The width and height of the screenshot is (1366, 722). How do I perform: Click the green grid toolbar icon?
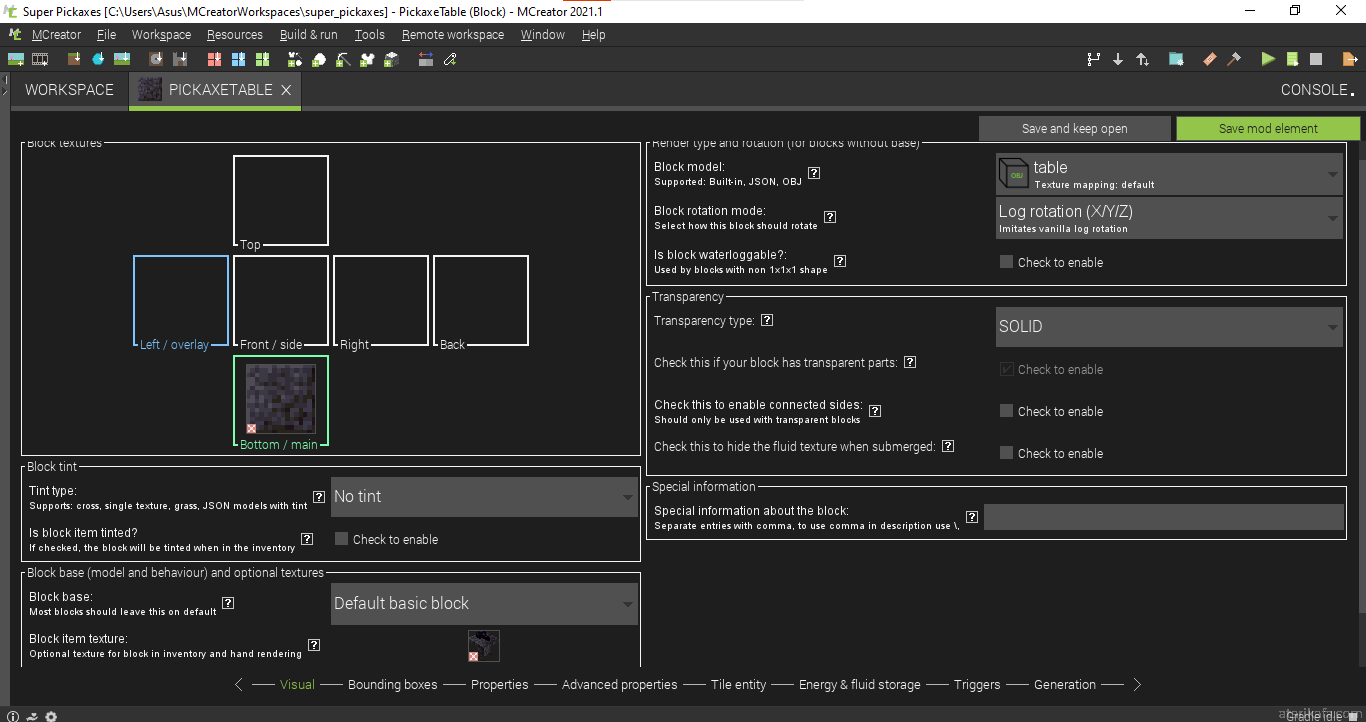(262, 59)
